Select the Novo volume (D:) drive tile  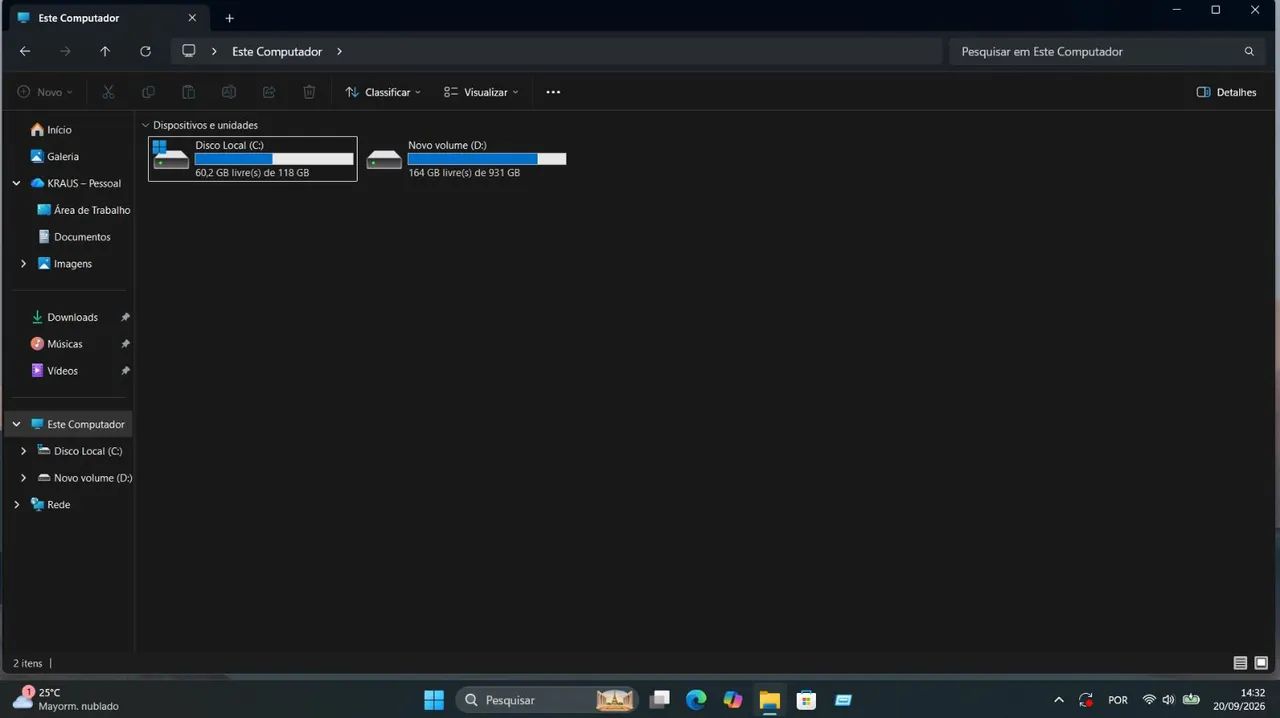tap(466, 159)
